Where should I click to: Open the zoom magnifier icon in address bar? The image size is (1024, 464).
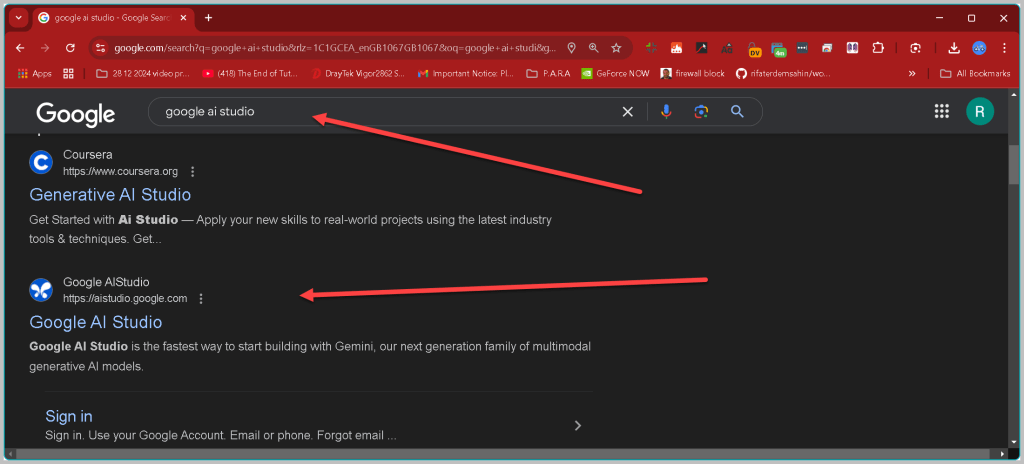594,48
